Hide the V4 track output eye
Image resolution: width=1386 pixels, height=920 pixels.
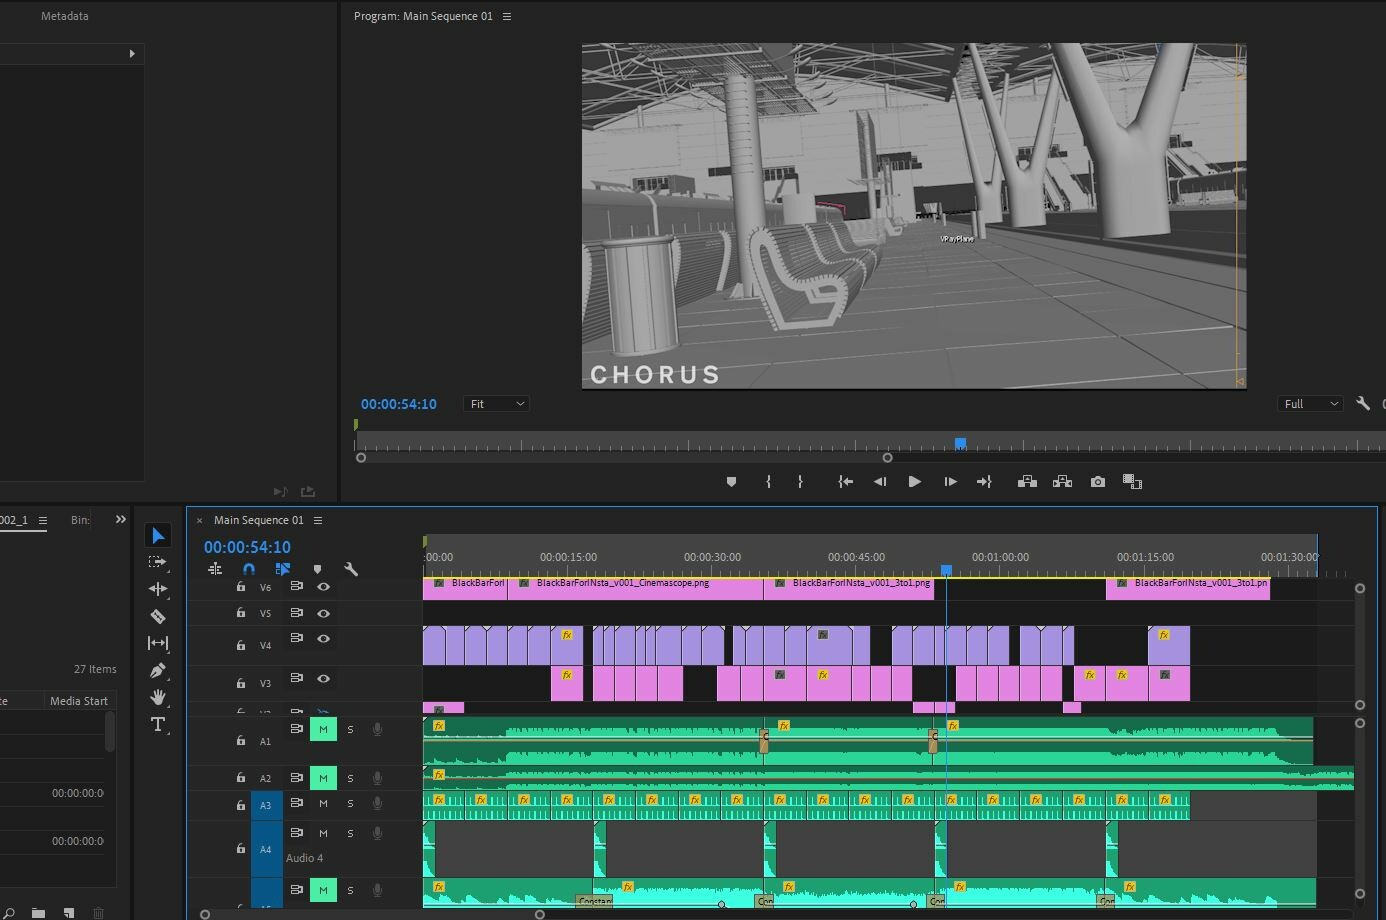coord(323,638)
